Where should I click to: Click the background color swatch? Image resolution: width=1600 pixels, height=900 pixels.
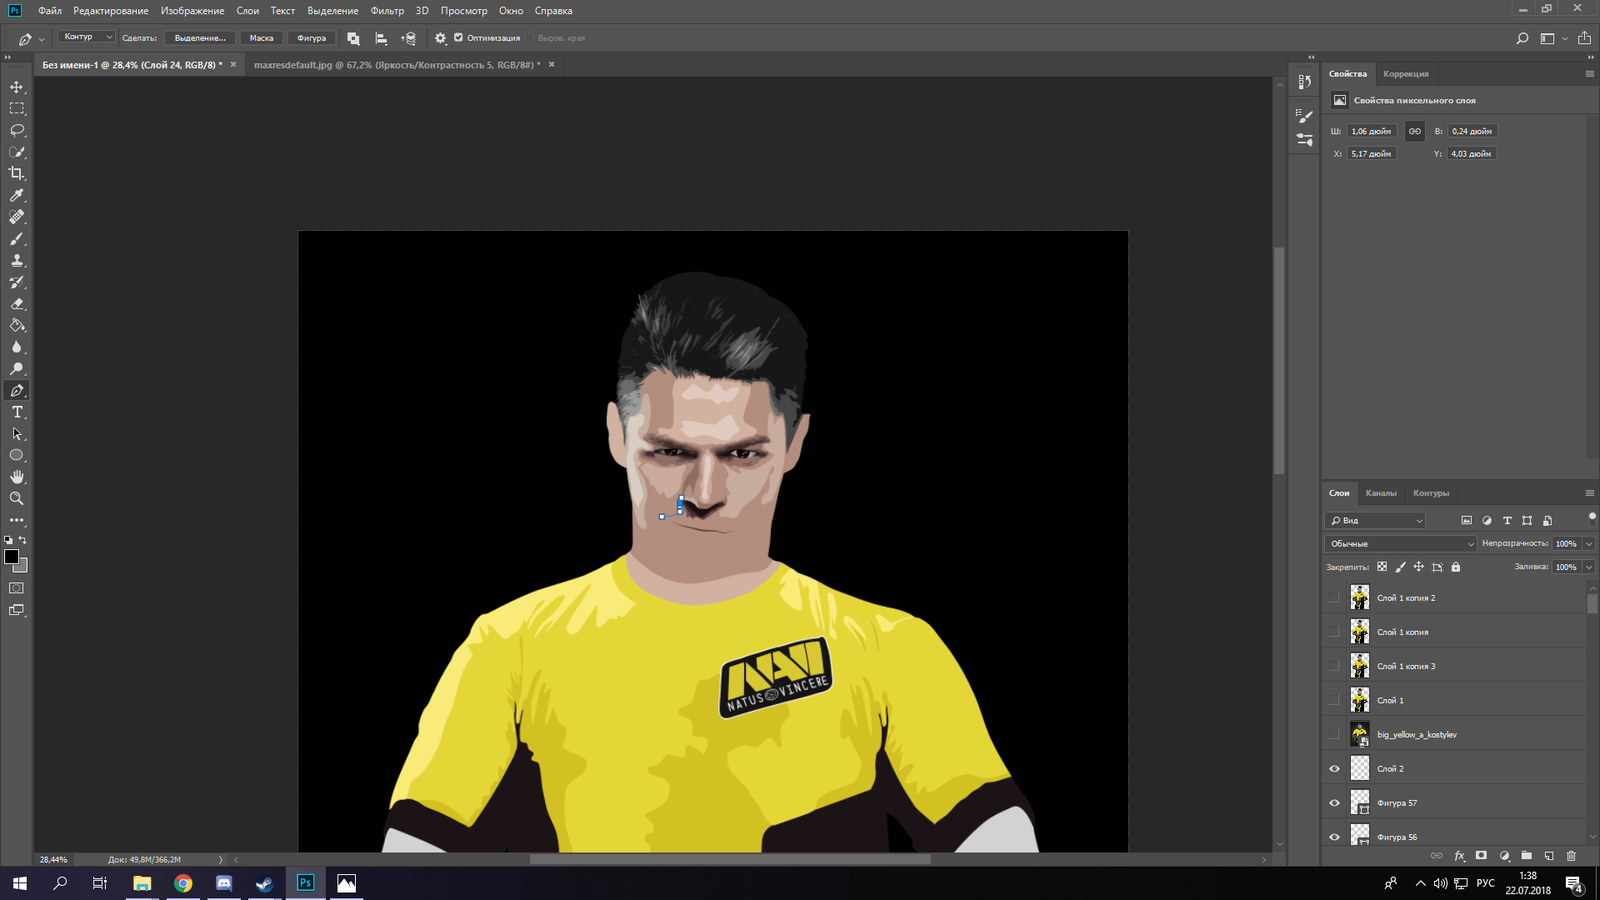pyautogui.click(x=23, y=567)
